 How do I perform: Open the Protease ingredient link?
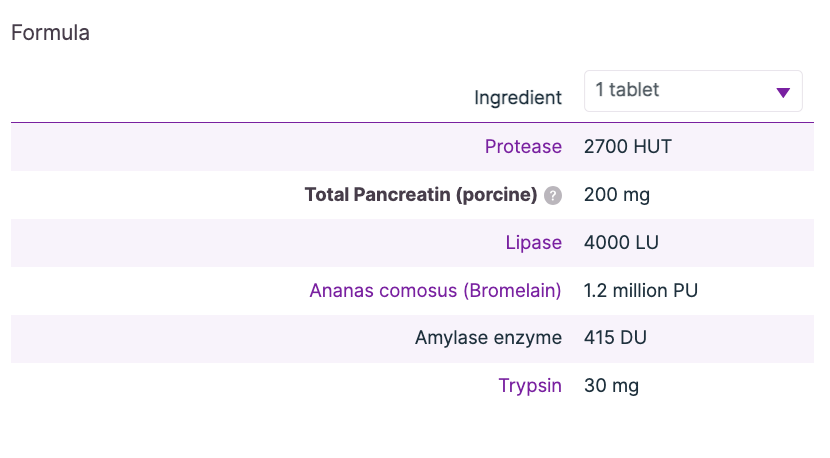pos(523,147)
